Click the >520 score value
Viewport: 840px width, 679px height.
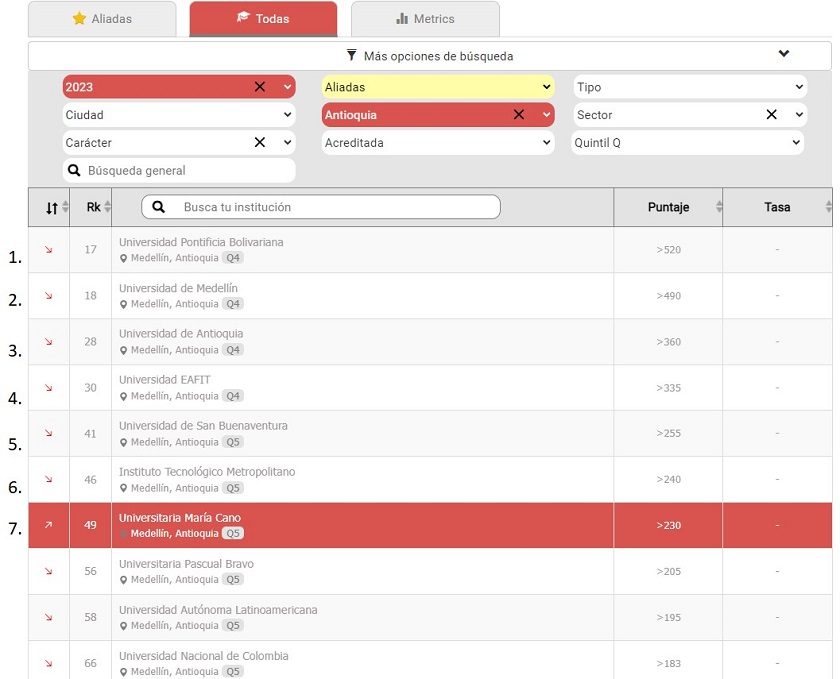(669, 250)
